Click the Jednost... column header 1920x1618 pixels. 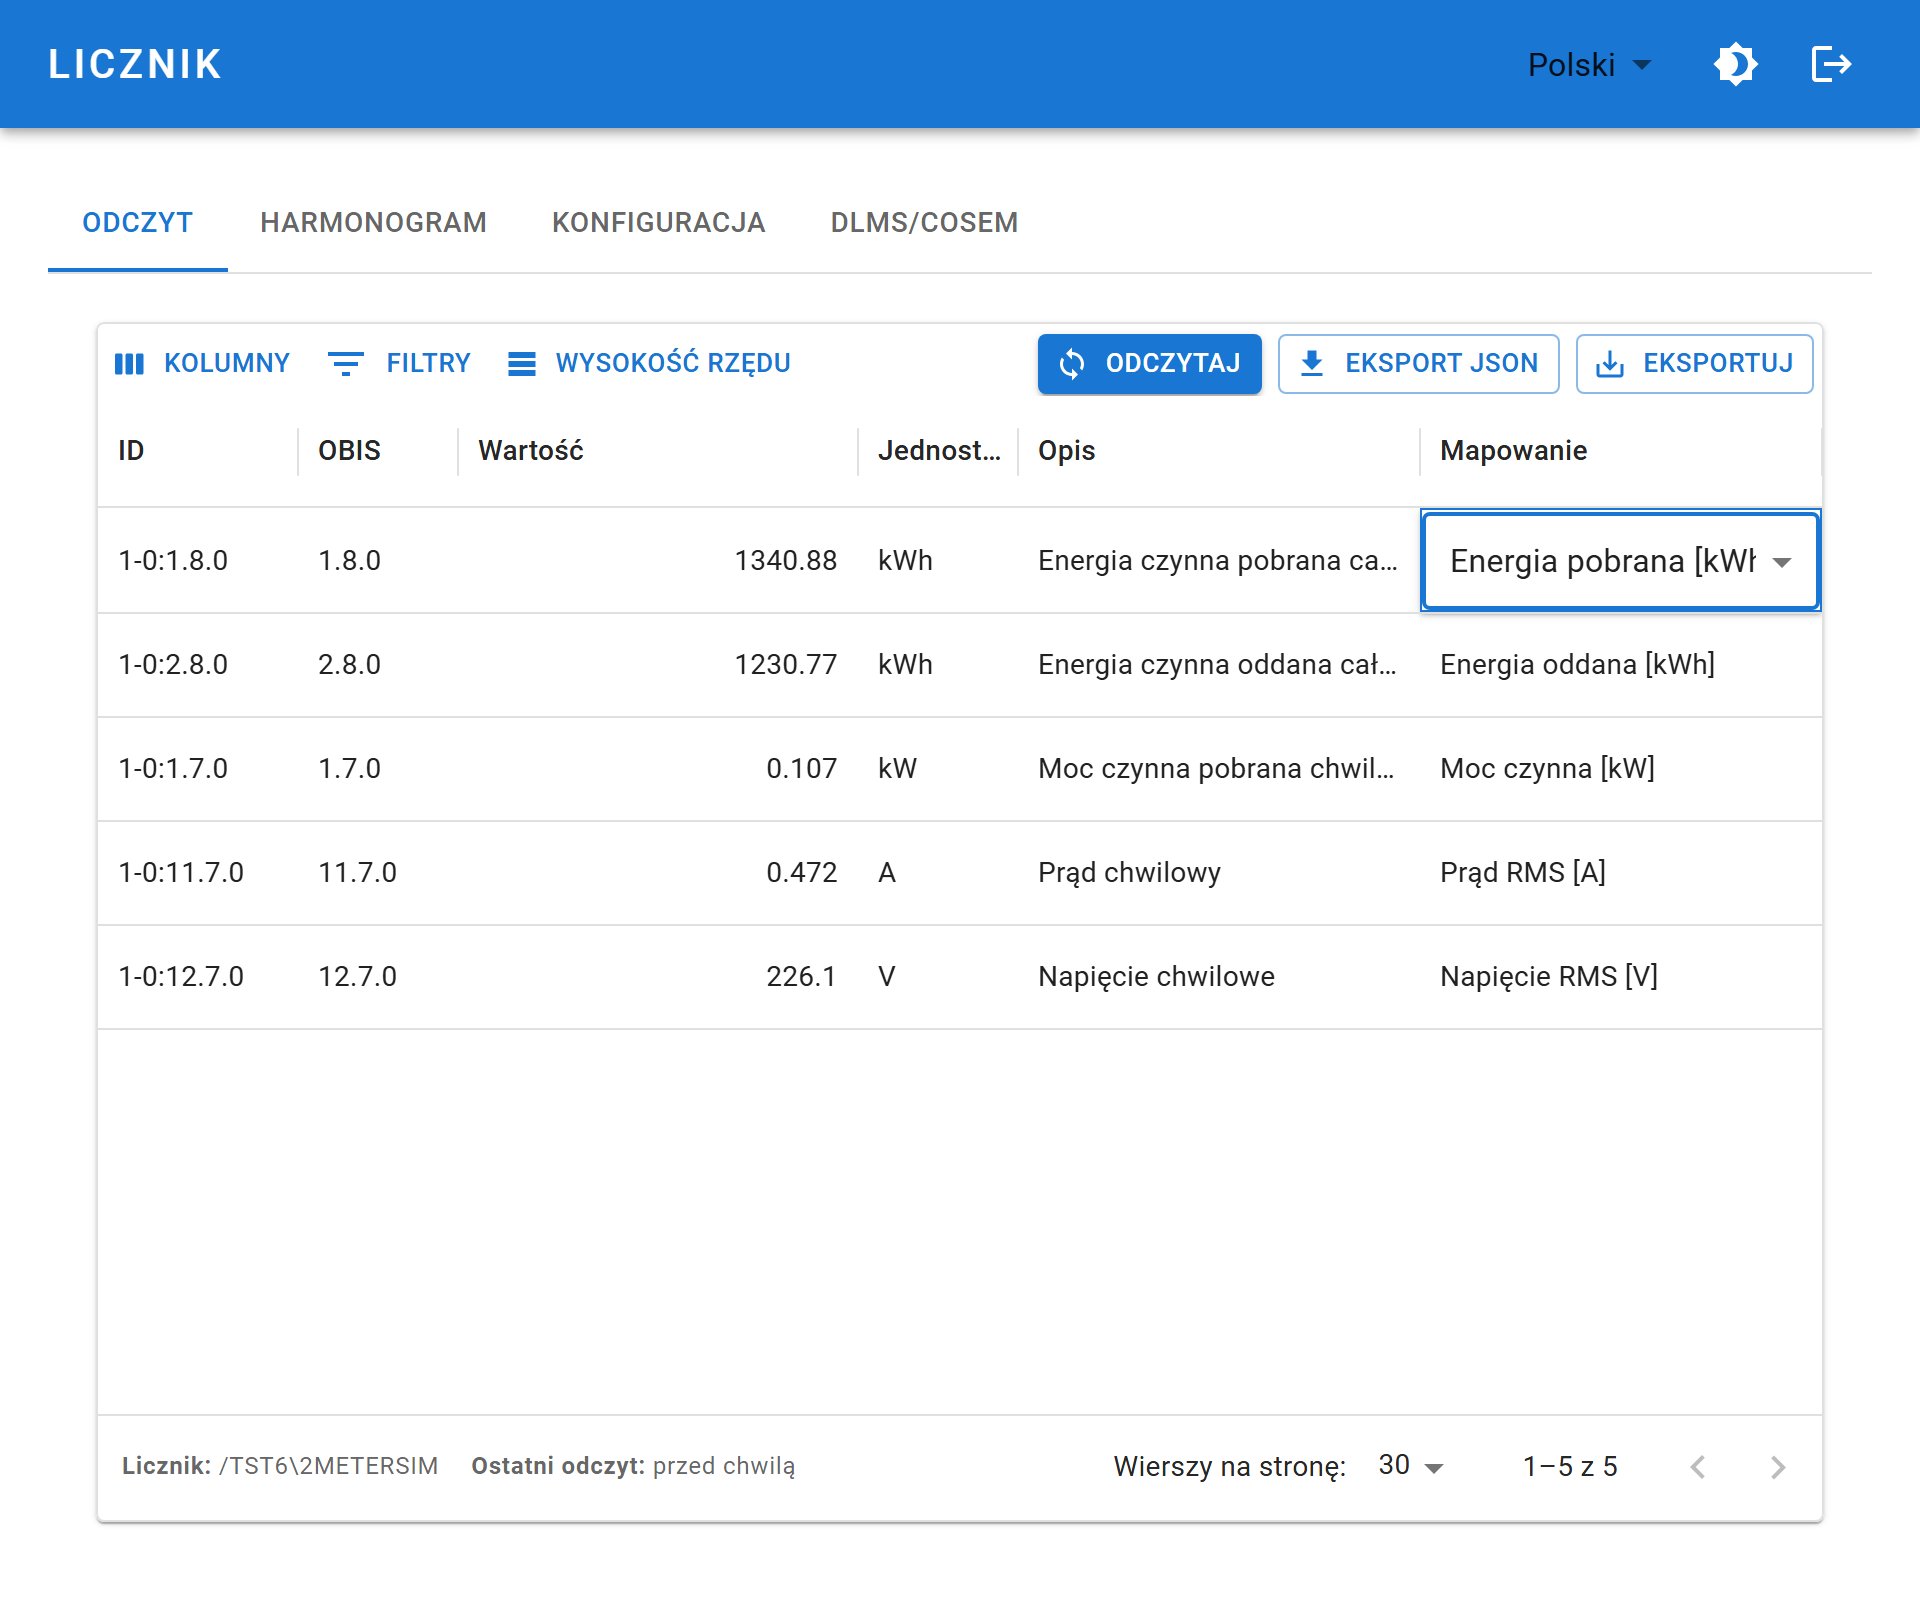[938, 451]
